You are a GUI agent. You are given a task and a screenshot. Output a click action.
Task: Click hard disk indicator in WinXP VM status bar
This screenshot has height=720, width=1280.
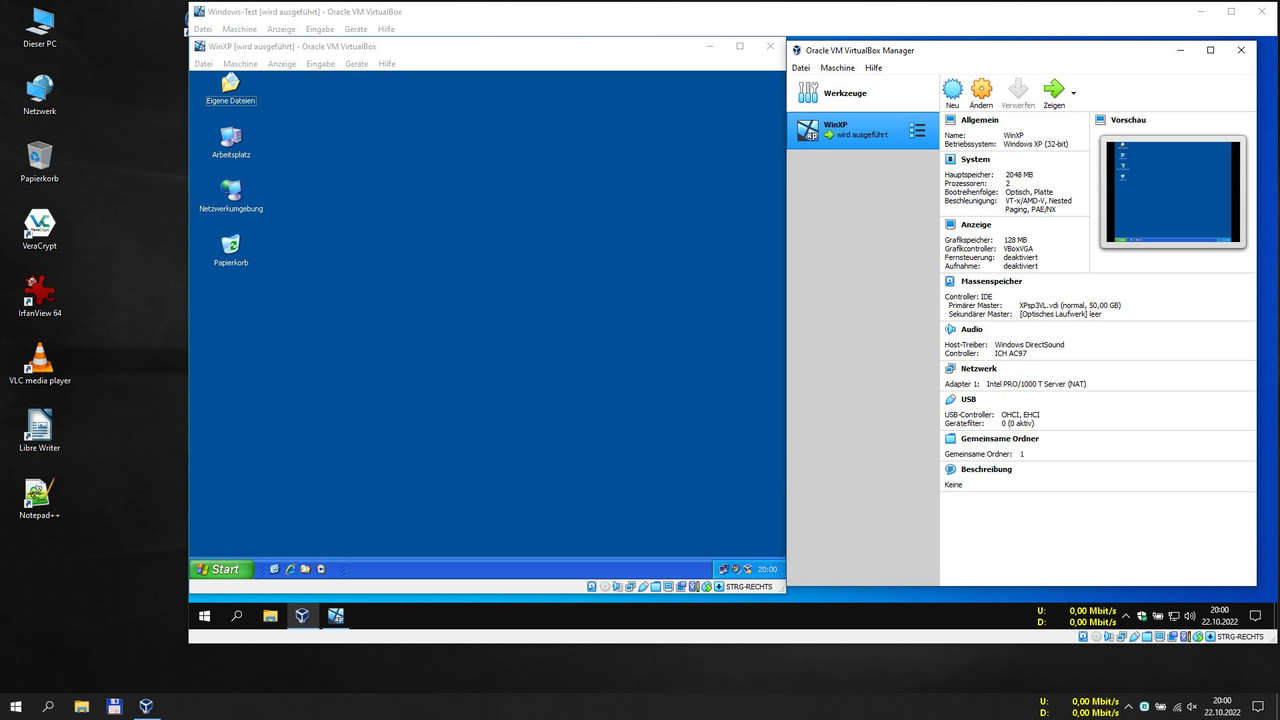(x=592, y=587)
